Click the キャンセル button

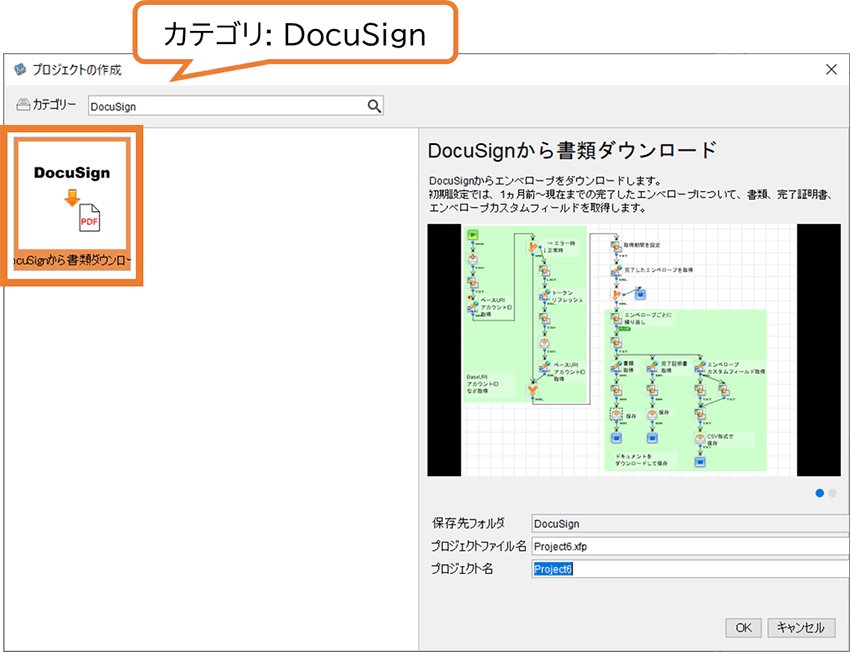click(801, 628)
